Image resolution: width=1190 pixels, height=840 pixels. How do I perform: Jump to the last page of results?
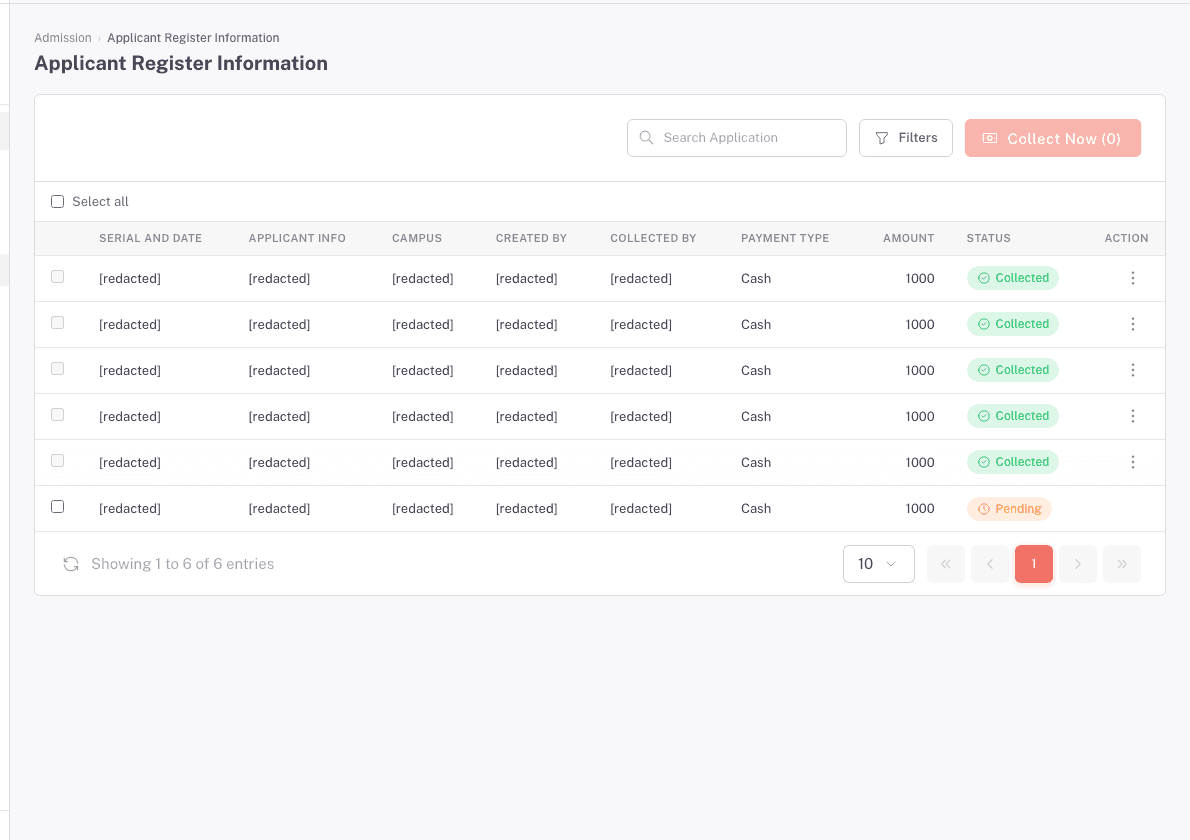tap(1122, 564)
